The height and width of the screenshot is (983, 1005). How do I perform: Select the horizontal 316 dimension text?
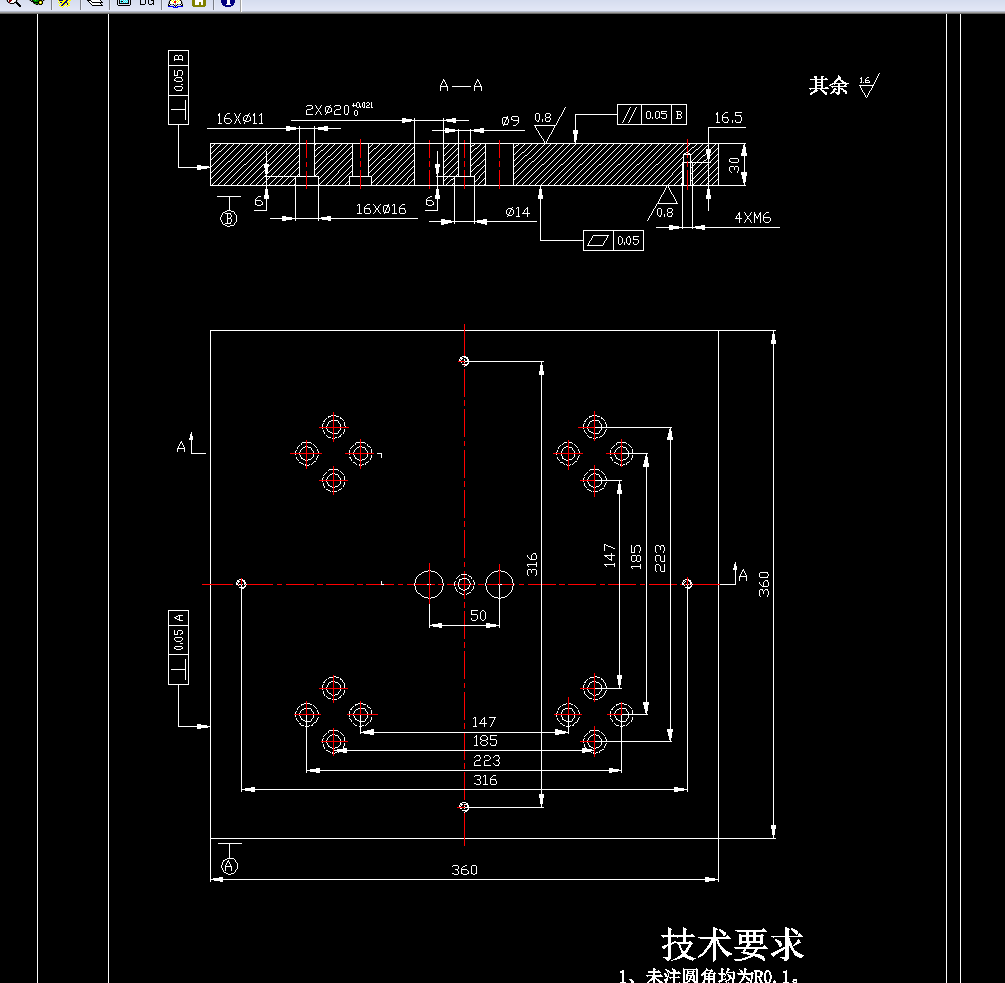(x=485, y=781)
